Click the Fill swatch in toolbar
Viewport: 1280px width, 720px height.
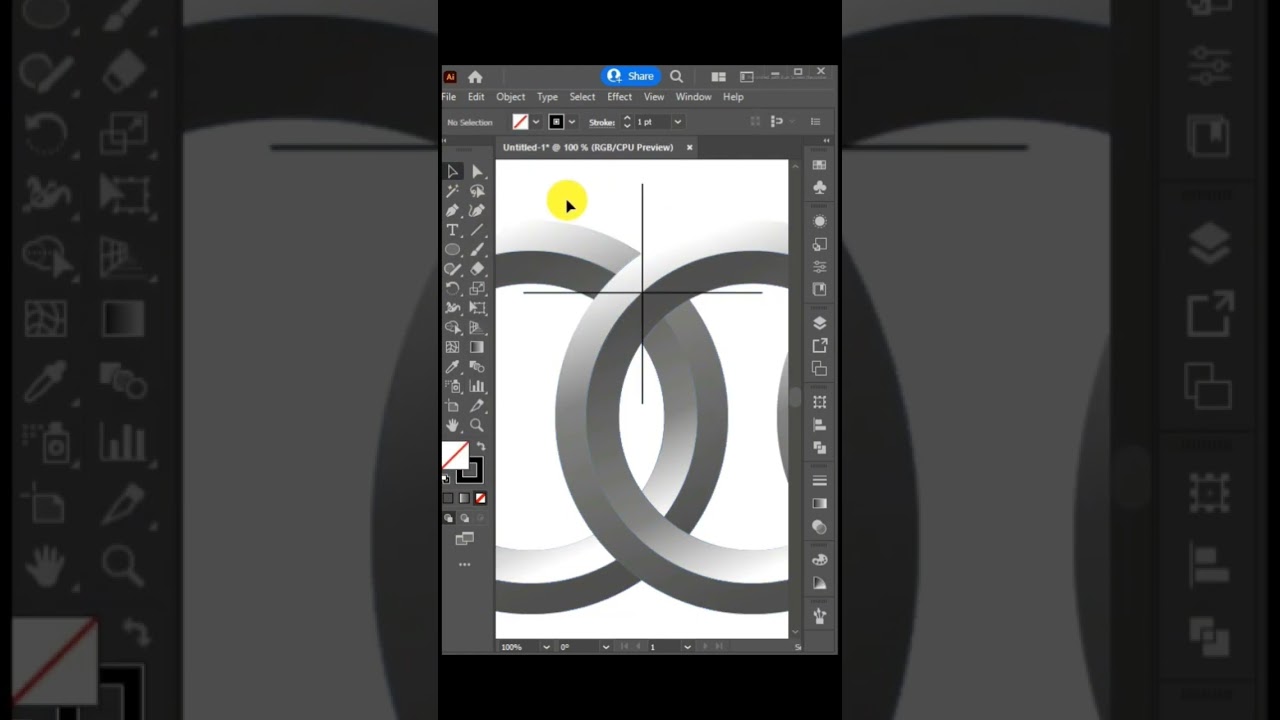pos(455,455)
